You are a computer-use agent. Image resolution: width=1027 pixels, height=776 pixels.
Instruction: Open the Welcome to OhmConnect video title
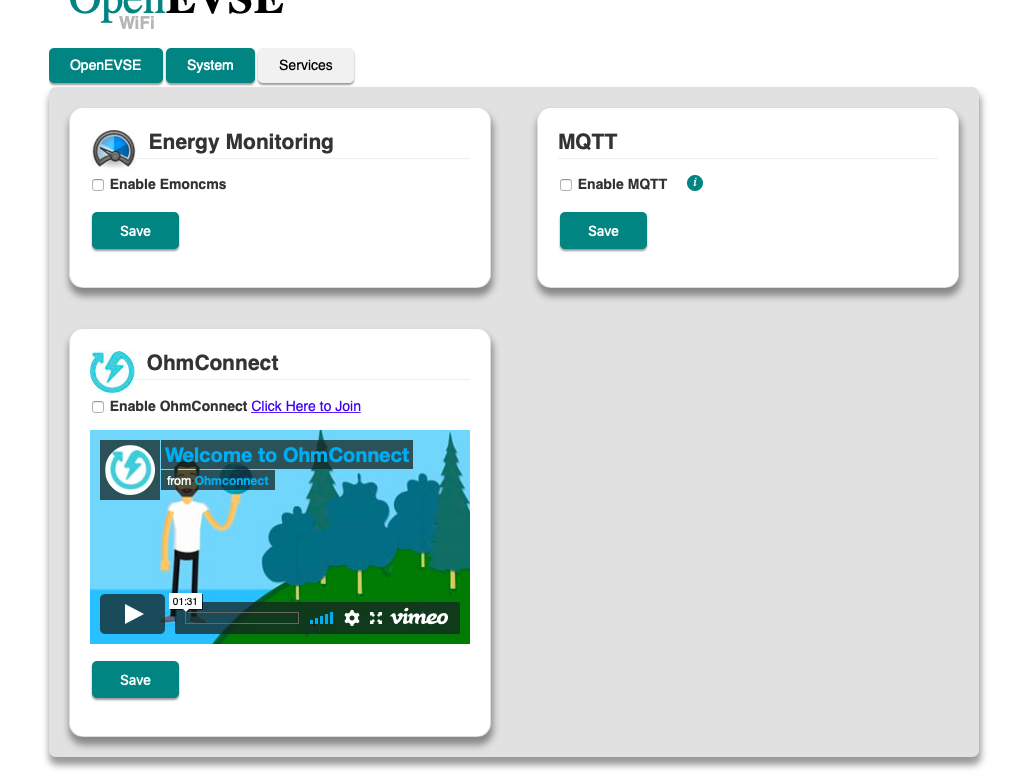pyautogui.click(x=287, y=454)
